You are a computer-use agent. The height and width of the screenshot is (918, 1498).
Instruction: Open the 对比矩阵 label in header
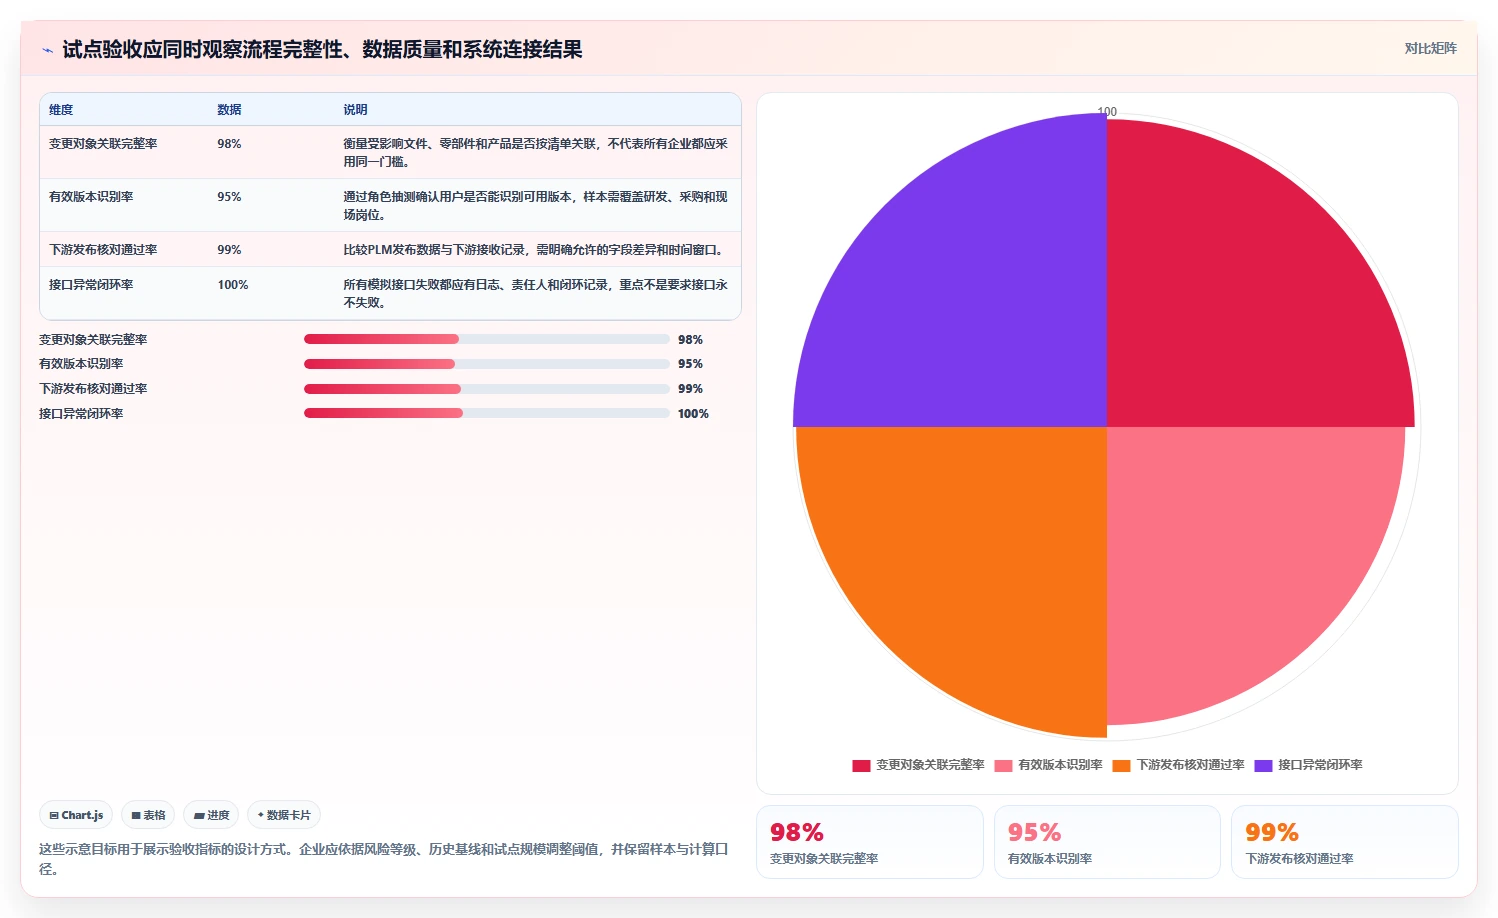coord(1430,48)
